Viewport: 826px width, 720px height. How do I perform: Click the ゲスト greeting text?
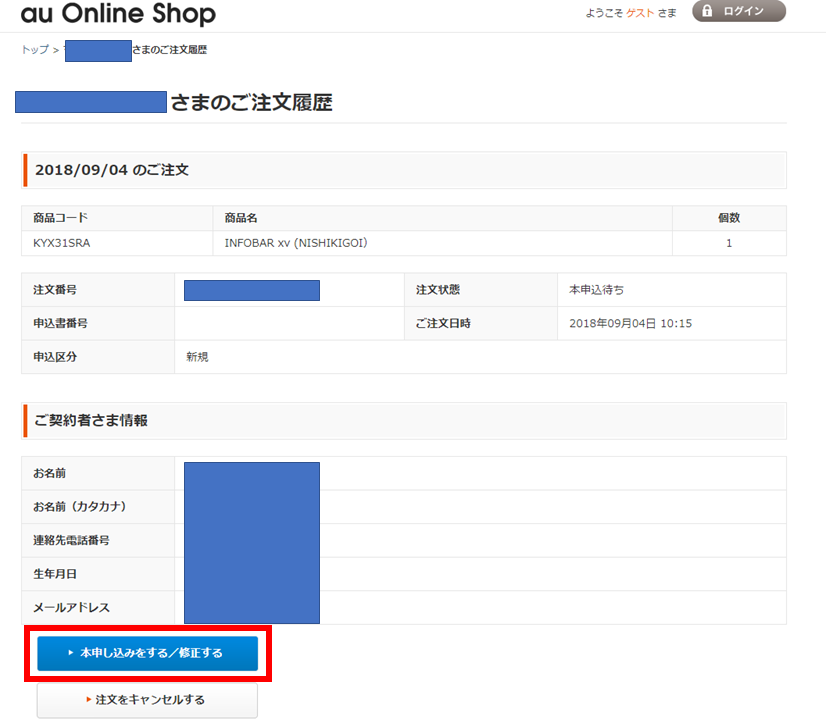(x=640, y=13)
